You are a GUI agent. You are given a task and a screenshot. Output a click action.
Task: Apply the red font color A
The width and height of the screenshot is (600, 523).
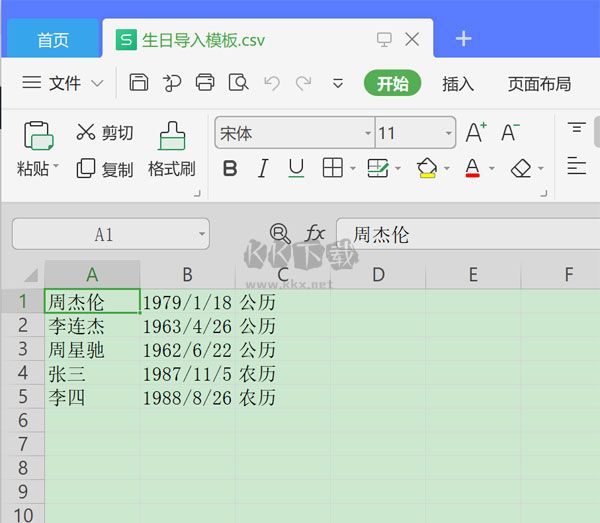473,168
